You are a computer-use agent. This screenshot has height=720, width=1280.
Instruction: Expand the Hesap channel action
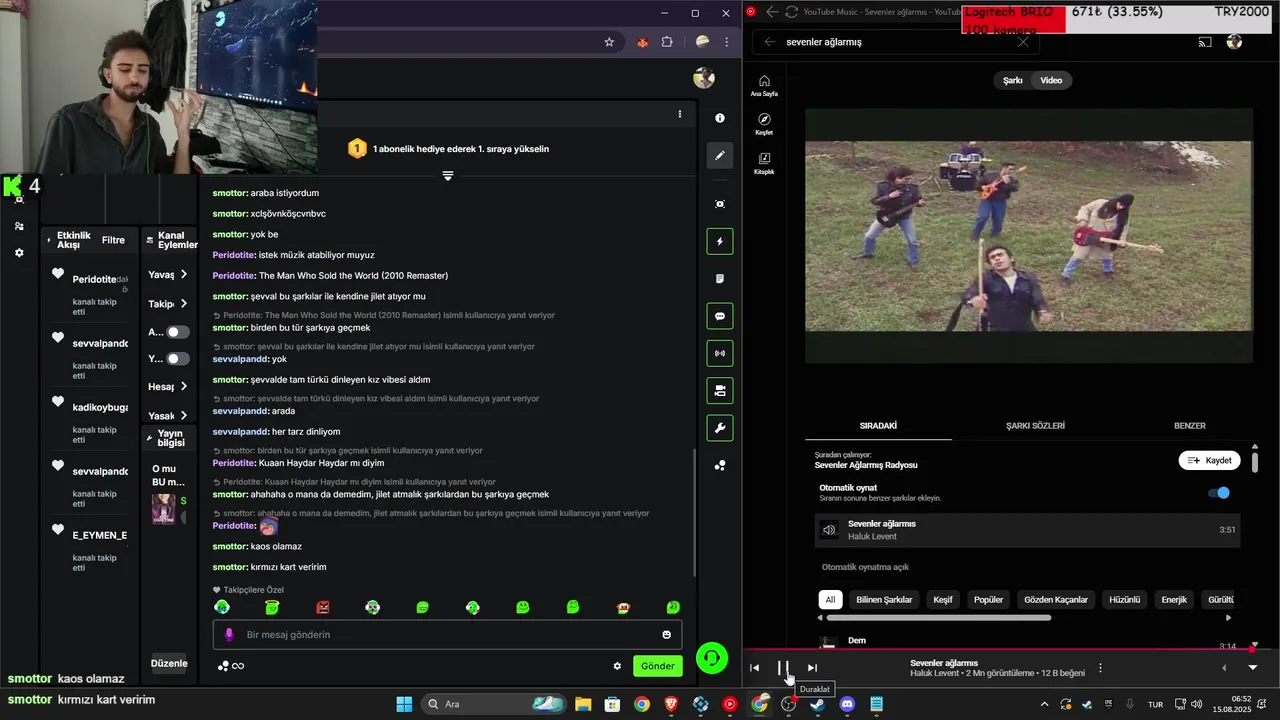coord(184,387)
